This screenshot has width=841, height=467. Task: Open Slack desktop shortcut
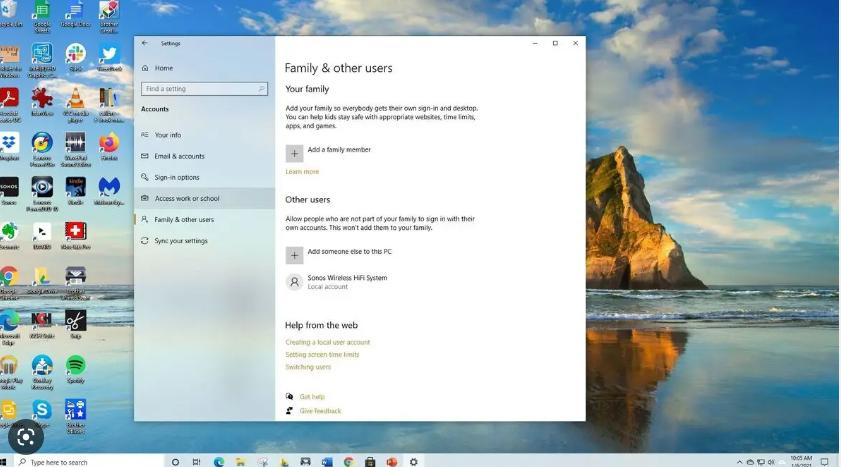(x=76, y=58)
